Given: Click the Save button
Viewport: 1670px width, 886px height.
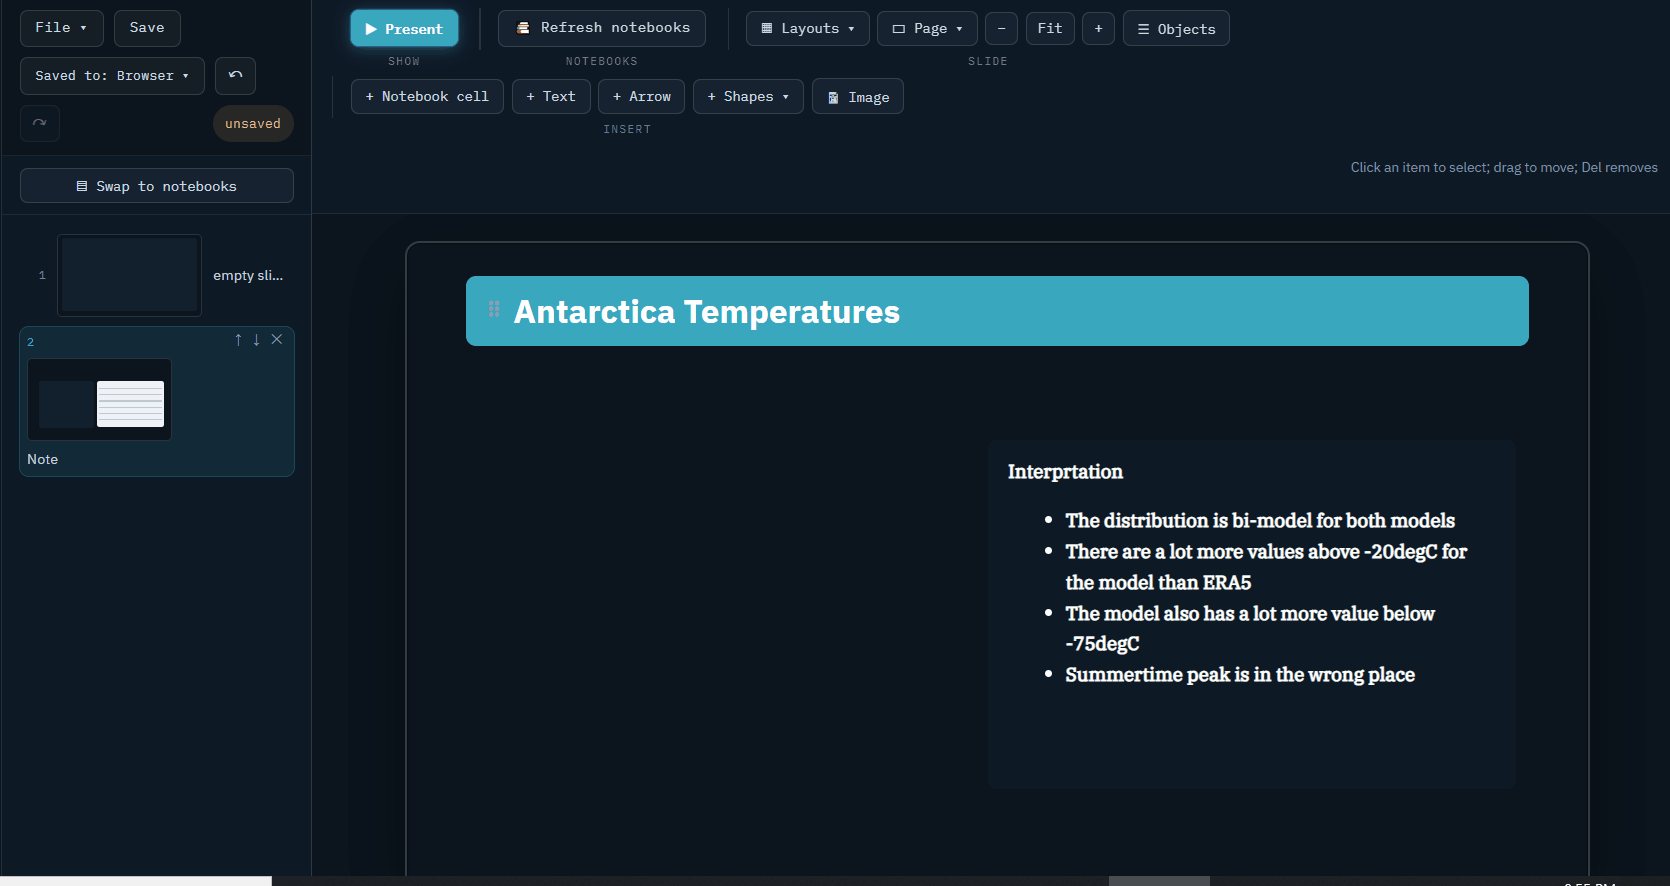Looking at the screenshot, I should pos(147,28).
